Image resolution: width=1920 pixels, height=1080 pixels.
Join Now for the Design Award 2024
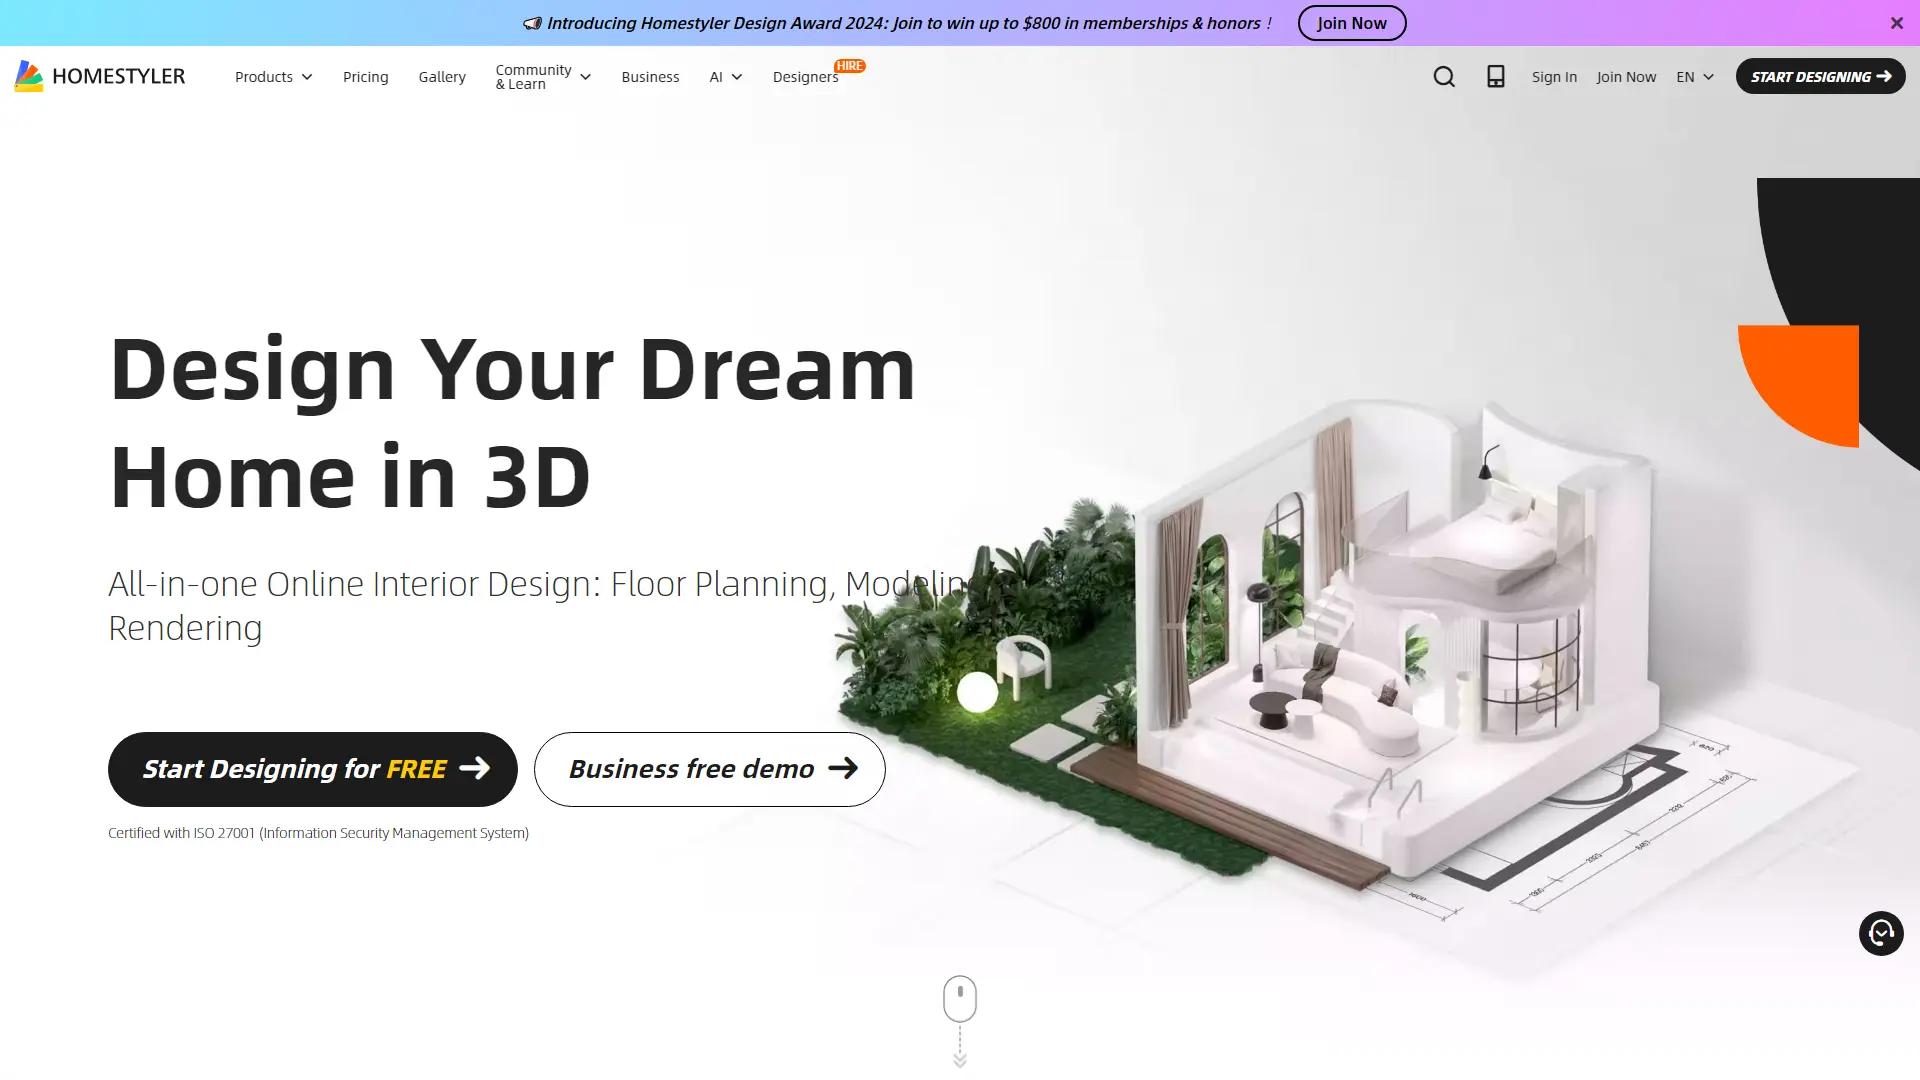[1351, 22]
